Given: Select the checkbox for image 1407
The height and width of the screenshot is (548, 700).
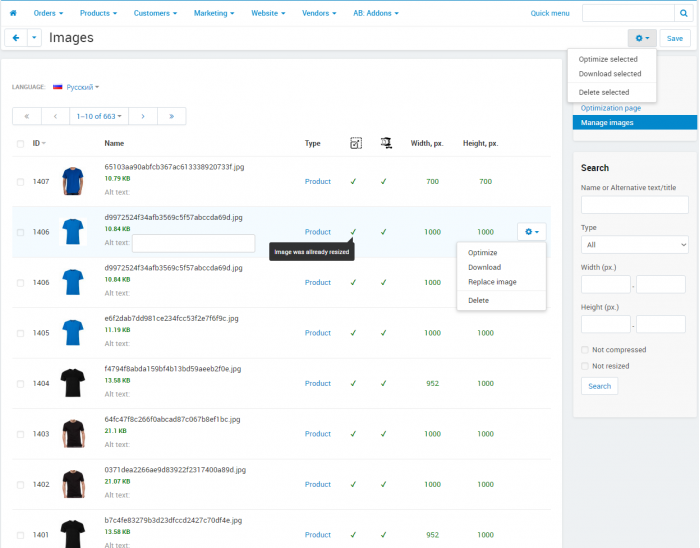Looking at the screenshot, I should (x=21, y=182).
